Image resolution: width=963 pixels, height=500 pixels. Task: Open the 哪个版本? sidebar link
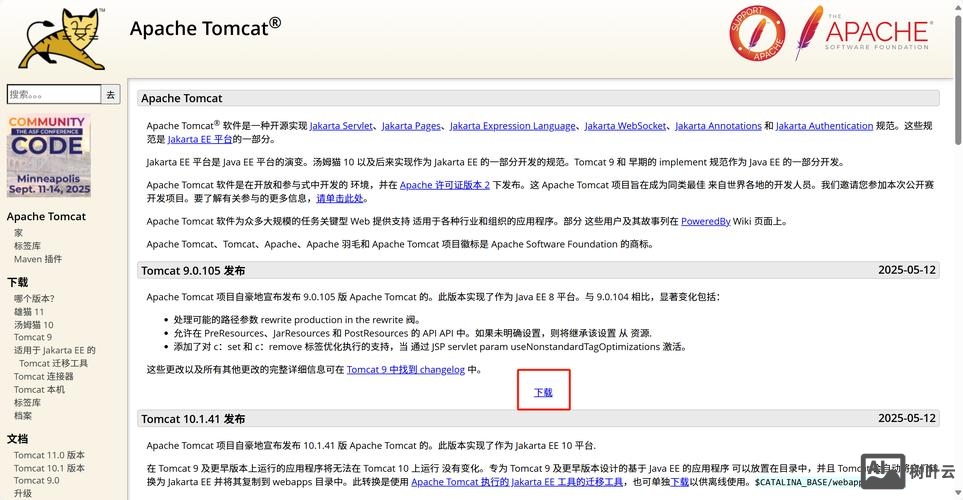[x=34, y=299]
